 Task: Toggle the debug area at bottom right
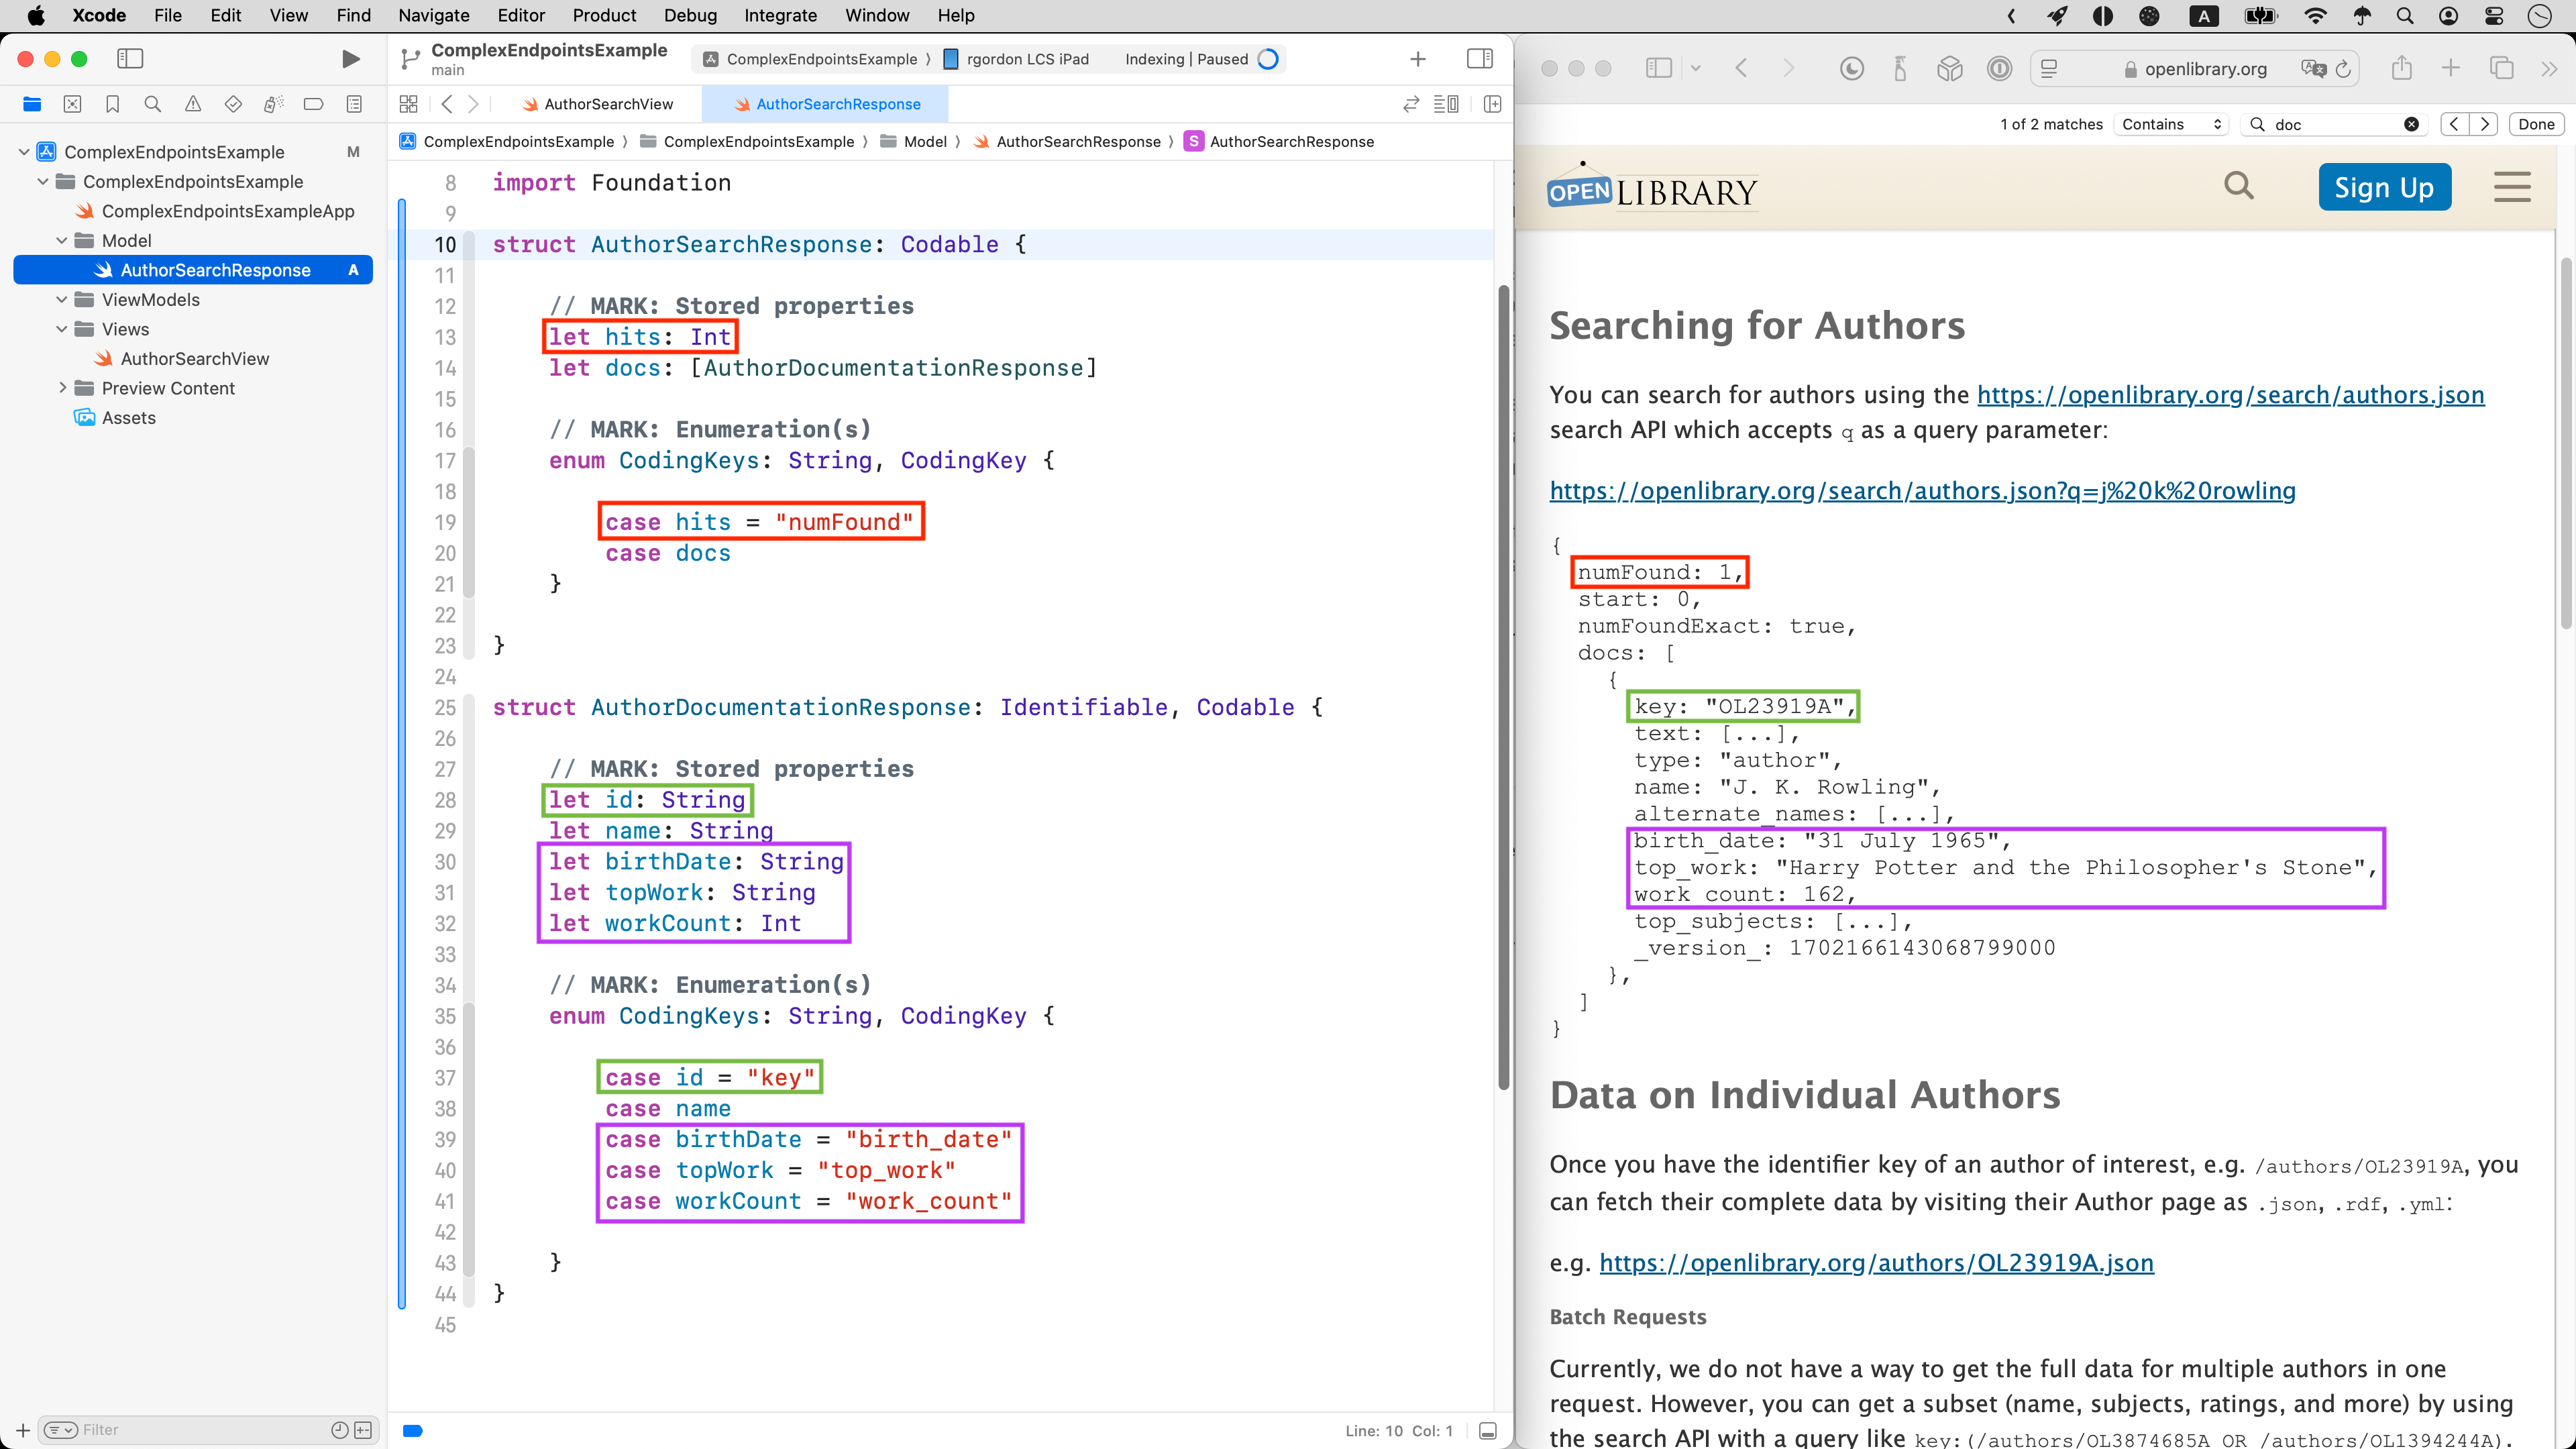pyautogui.click(x=1487, y=1431)
